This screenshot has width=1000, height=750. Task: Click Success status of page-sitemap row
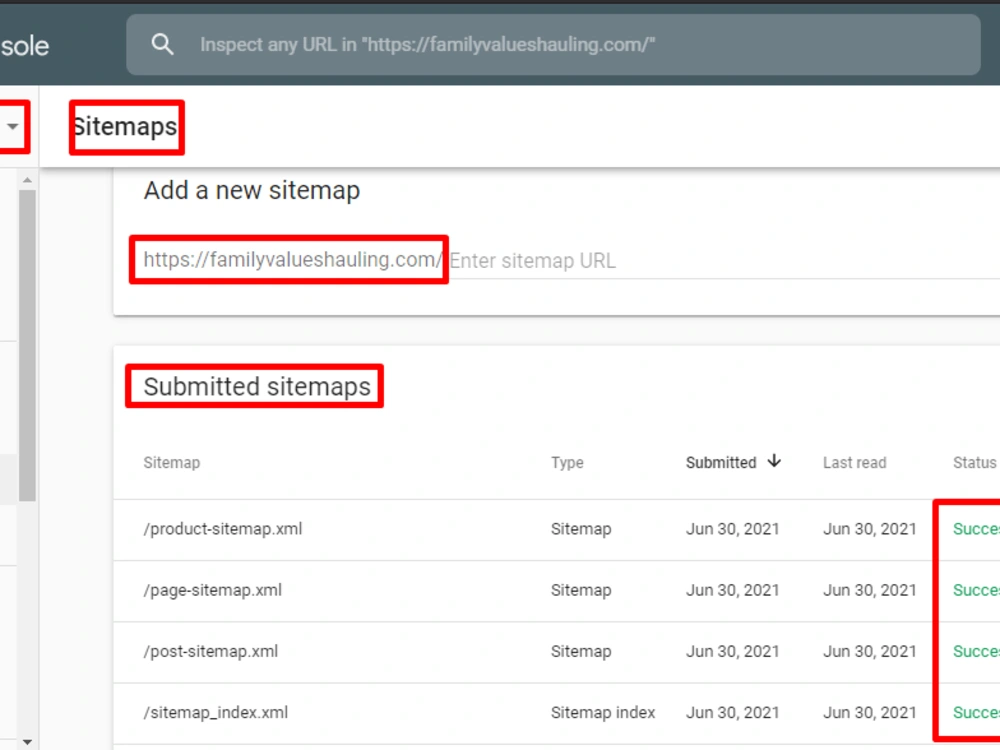coord(976,590)
